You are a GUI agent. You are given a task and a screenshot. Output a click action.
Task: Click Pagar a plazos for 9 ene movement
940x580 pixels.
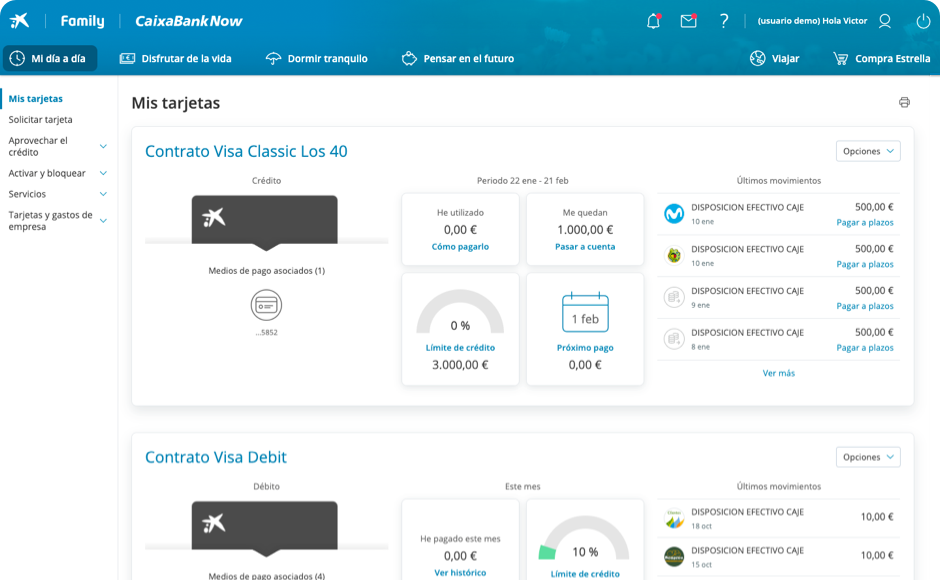click(865, 306)
